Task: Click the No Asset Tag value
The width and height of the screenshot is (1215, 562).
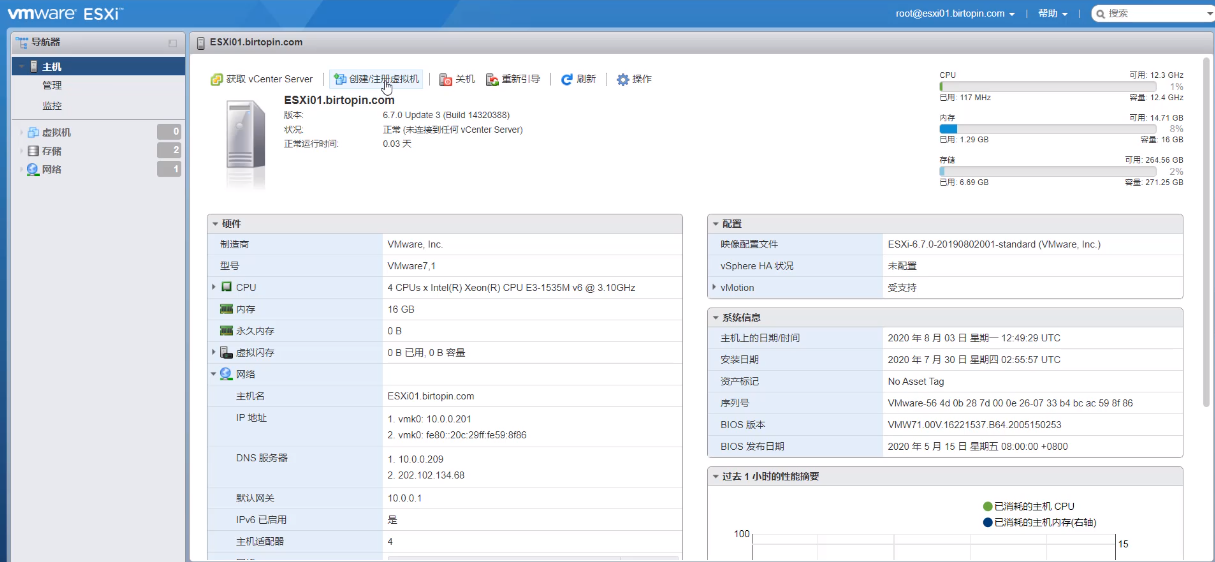Action: pos(915,382)
